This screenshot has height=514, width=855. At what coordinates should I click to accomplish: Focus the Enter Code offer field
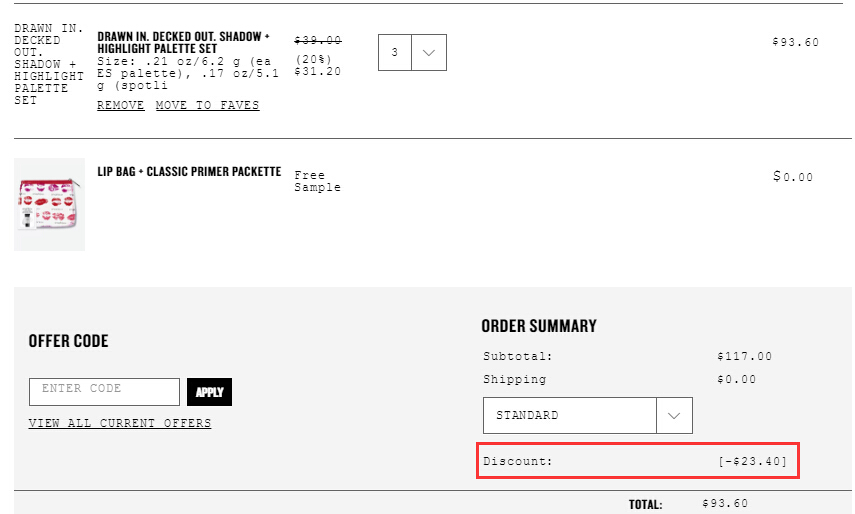coord(104,392)
